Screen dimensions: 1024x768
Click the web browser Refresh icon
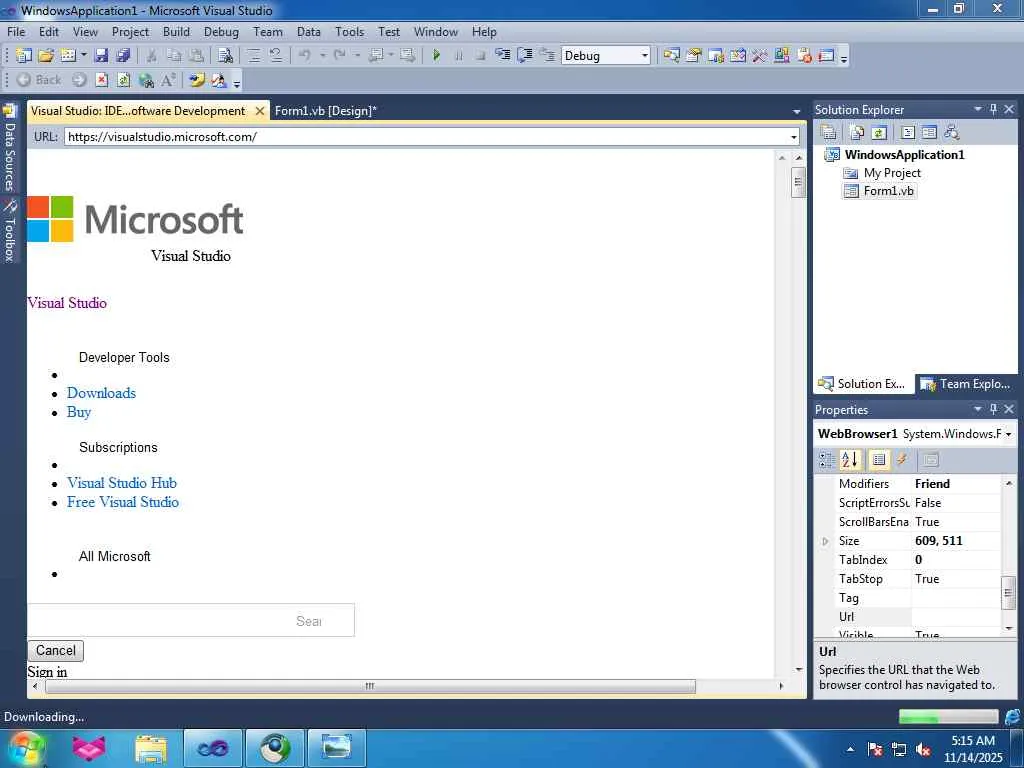[x=123, y=80]
